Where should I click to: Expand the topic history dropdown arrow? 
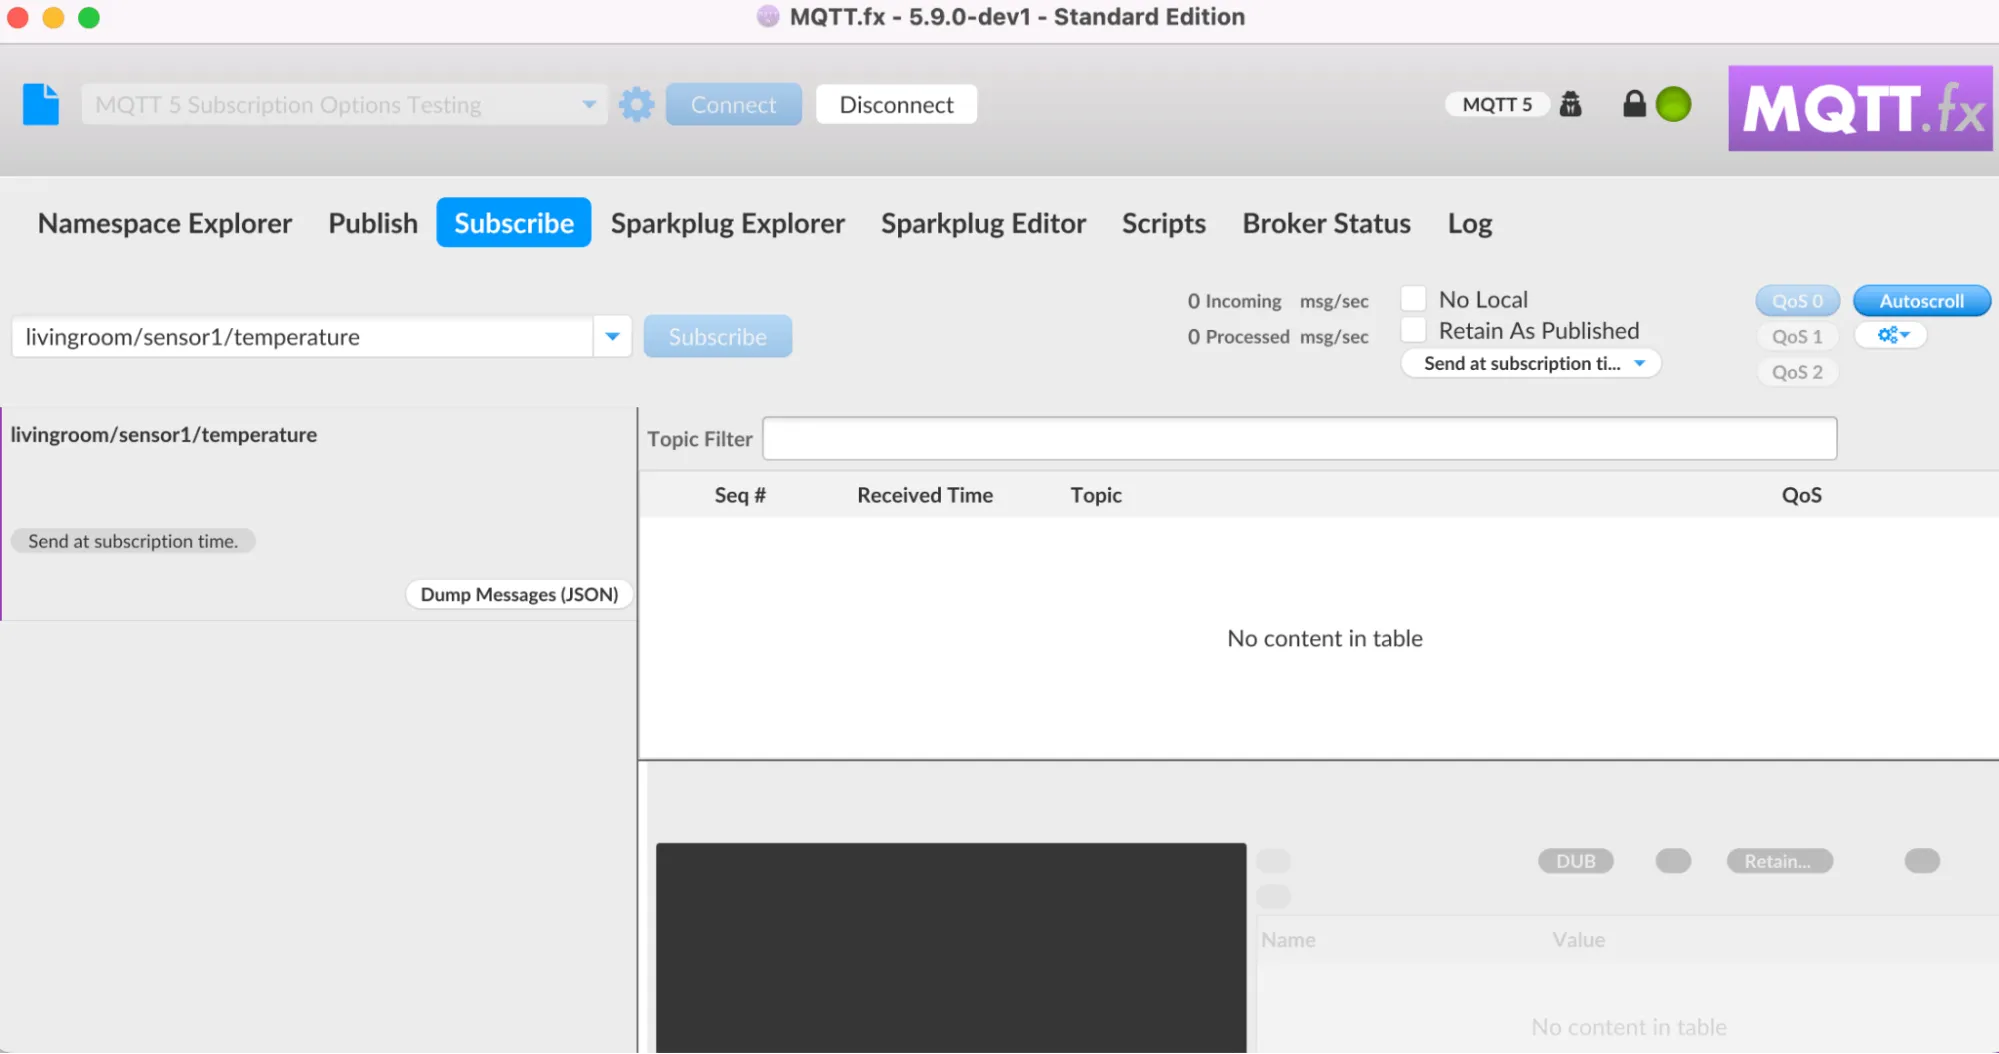click(x=612, y=337)
